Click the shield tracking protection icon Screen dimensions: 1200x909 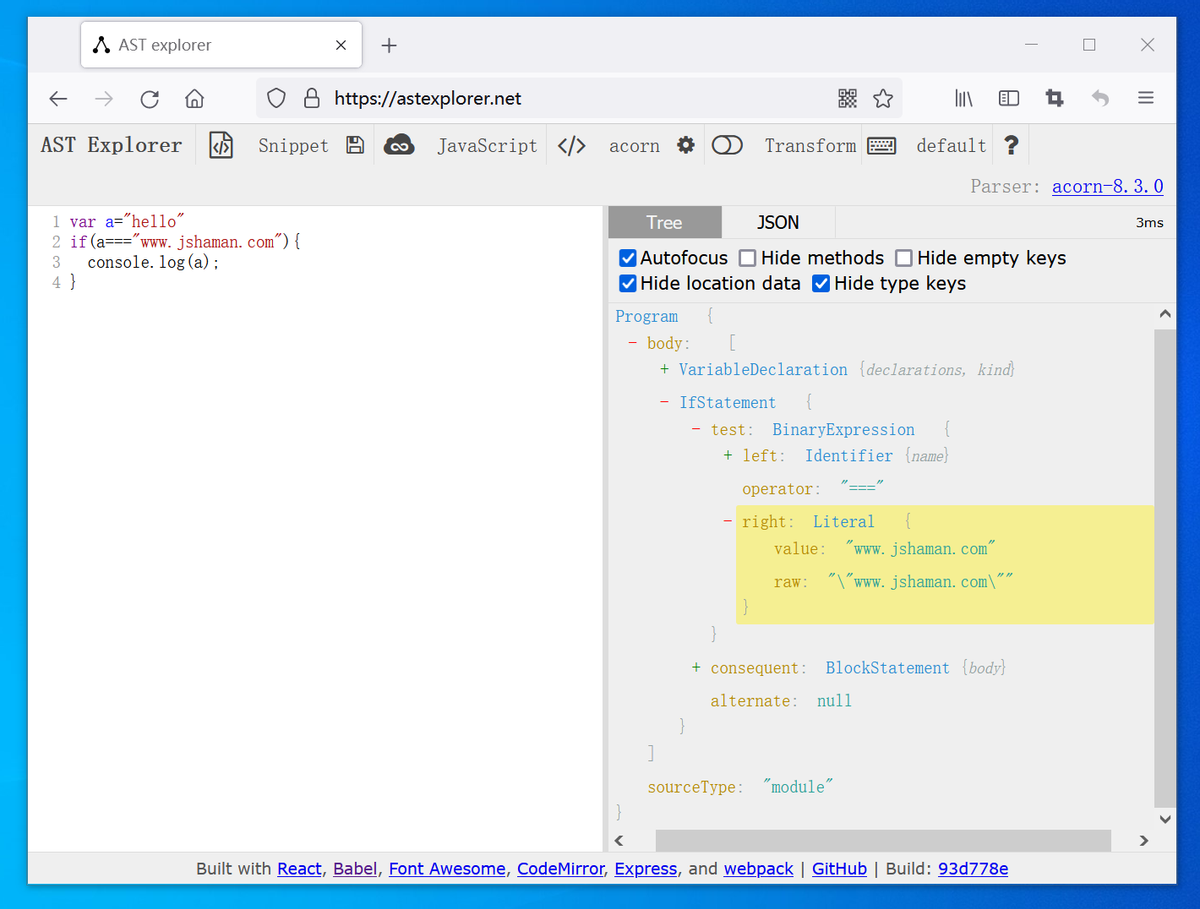pos(277,98)
